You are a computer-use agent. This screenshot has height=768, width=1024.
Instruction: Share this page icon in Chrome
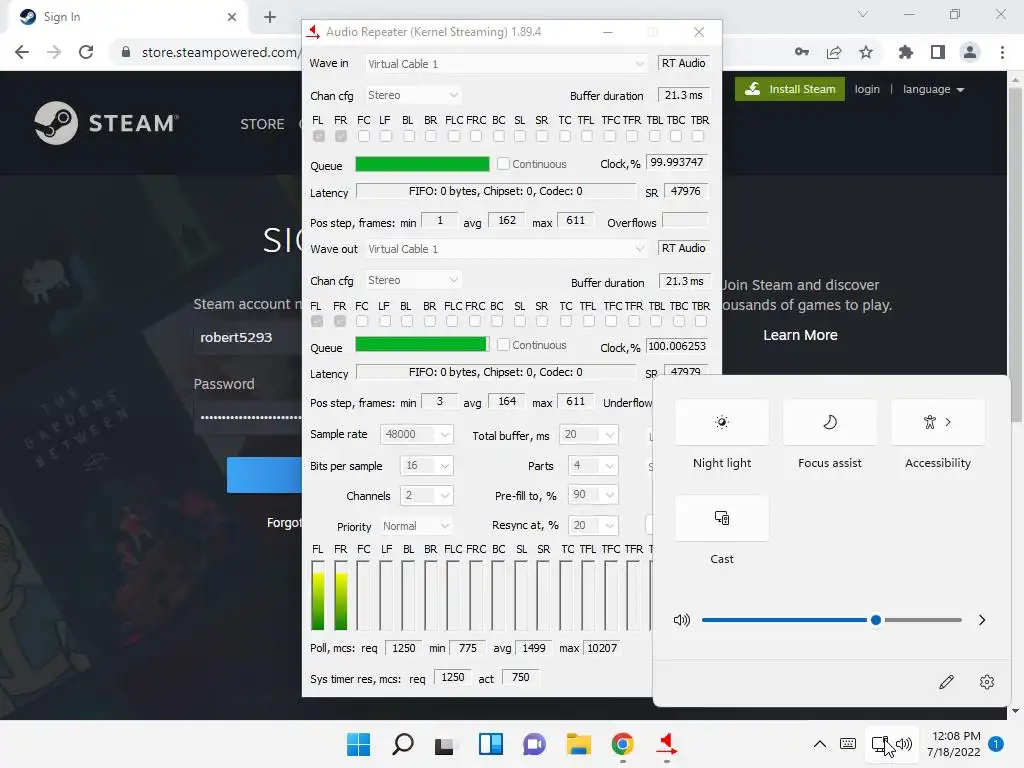834,52
